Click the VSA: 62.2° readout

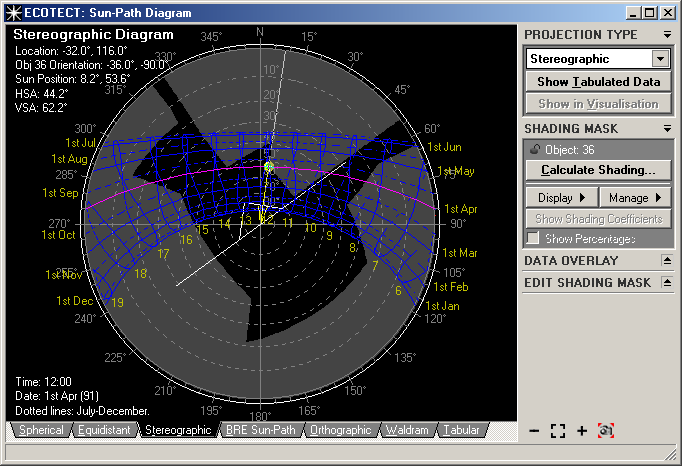tap(41, 107)
